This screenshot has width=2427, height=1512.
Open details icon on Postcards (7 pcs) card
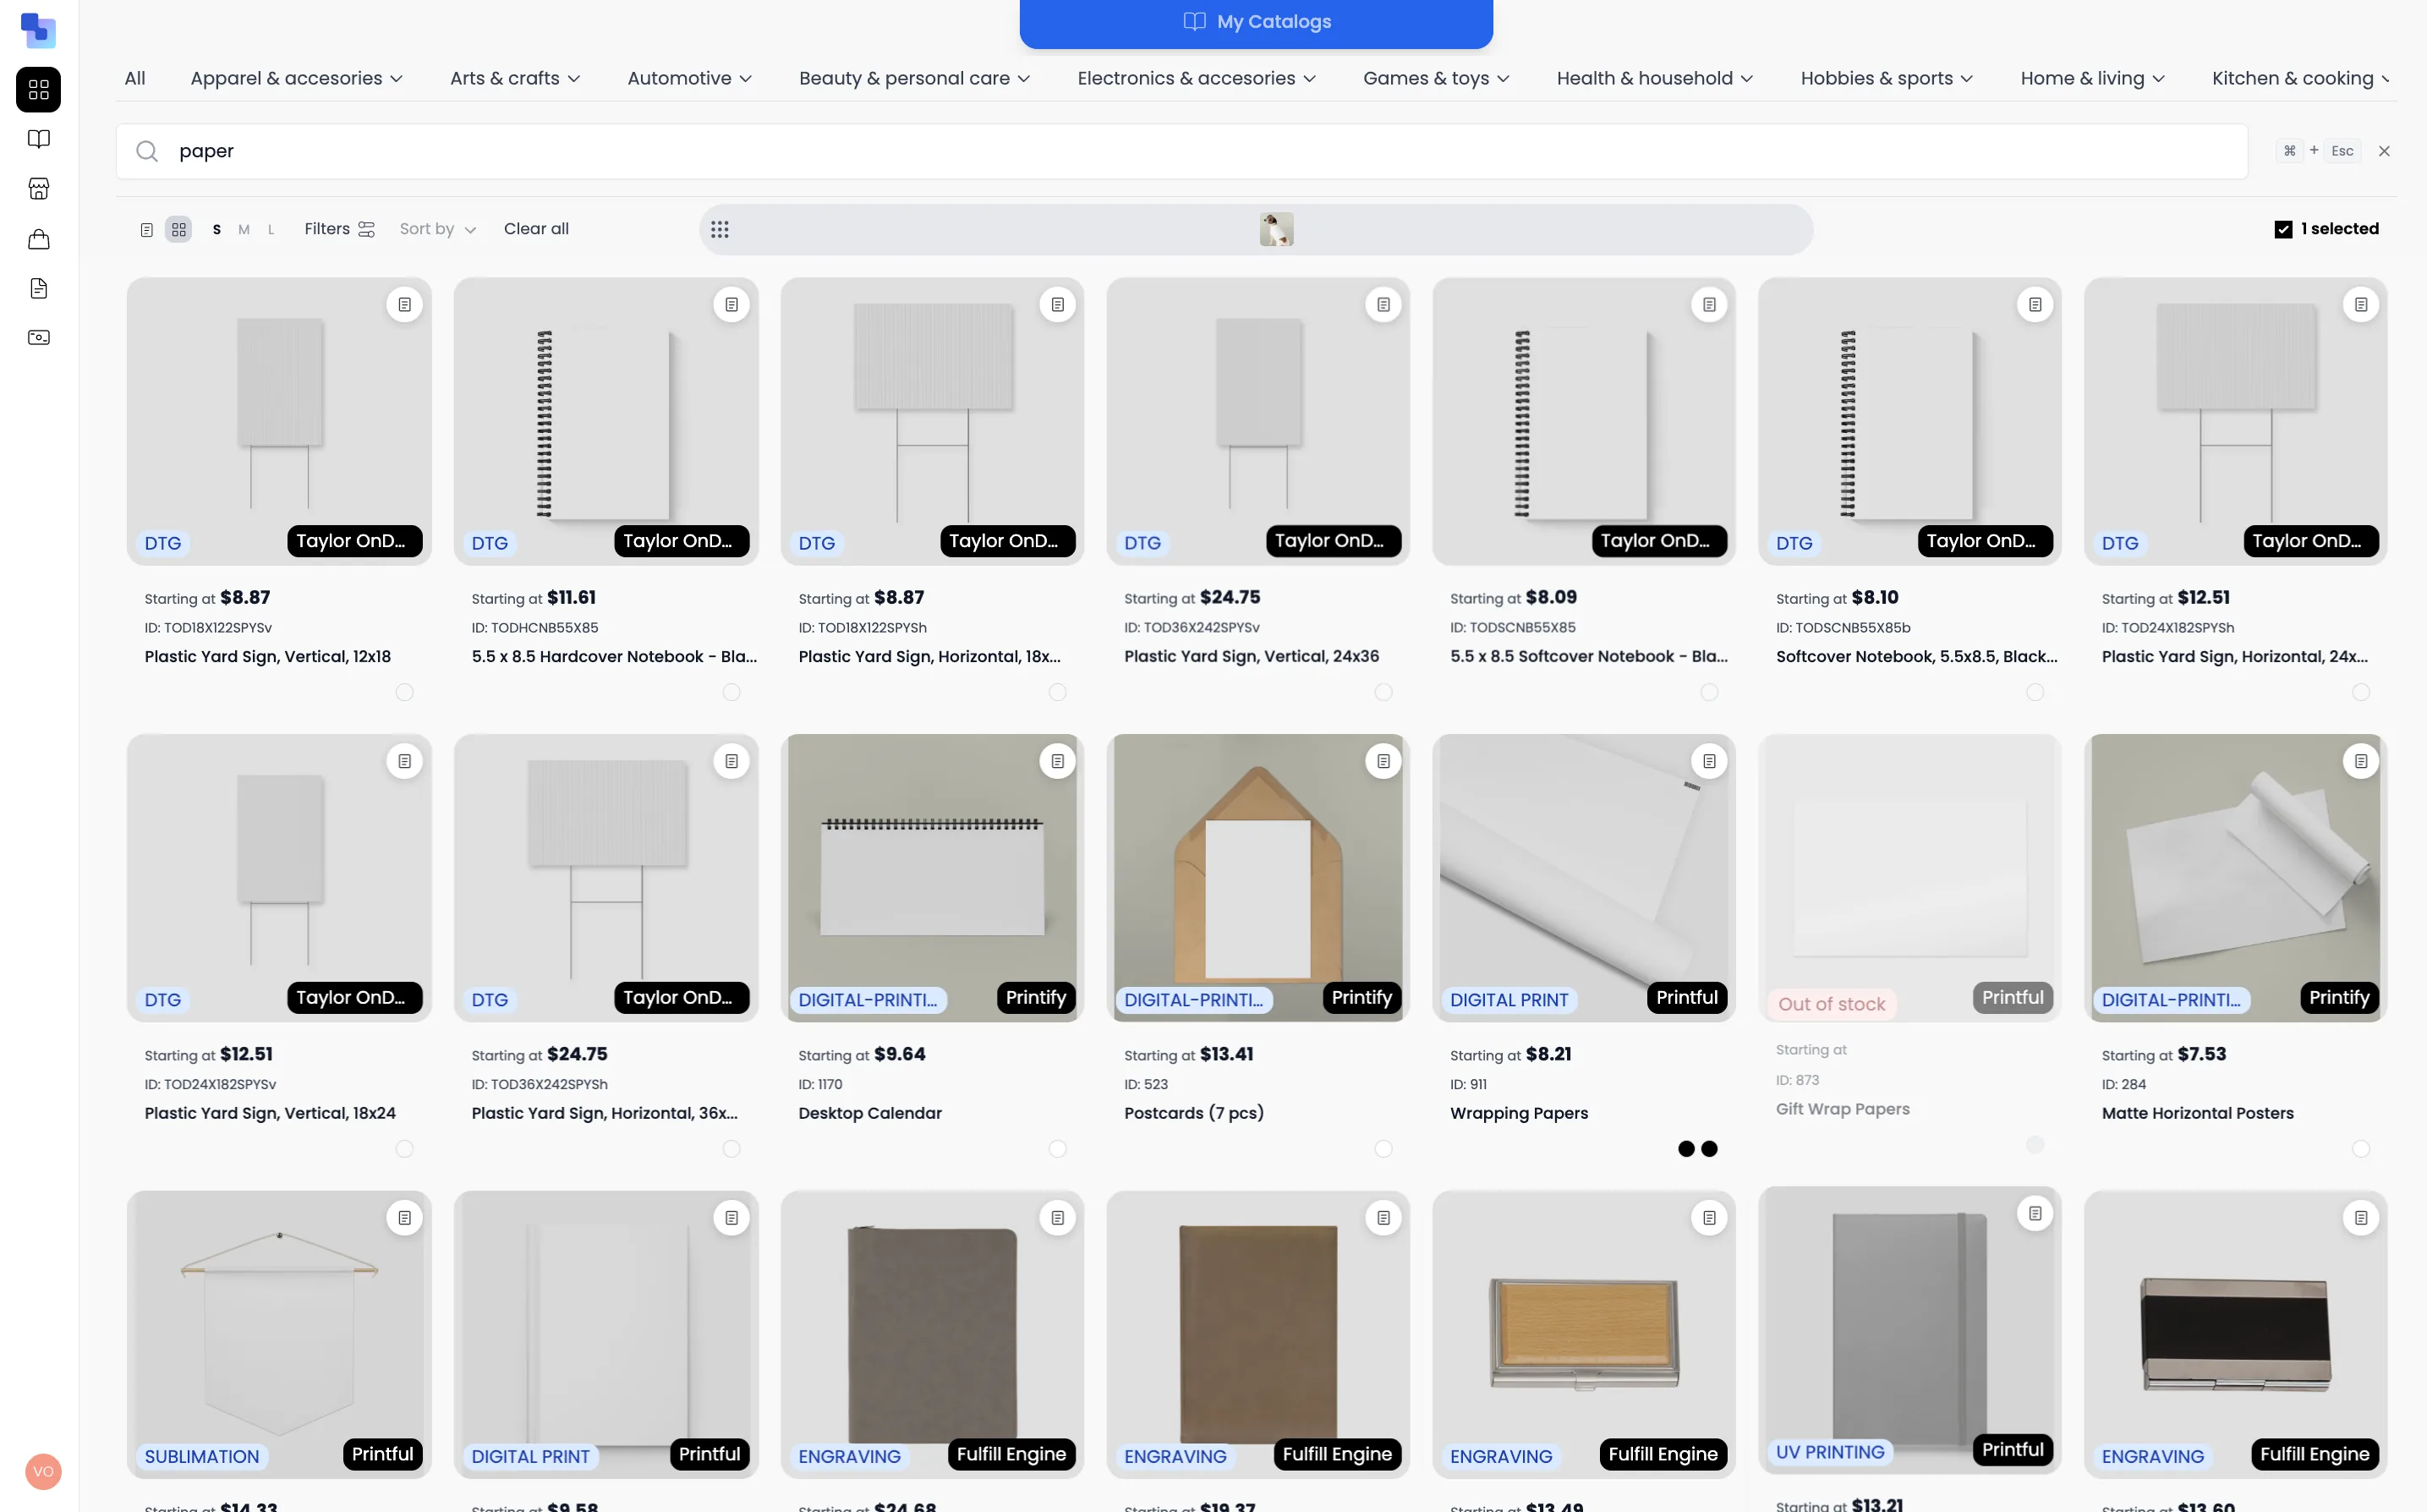(x=1384, y=761)
